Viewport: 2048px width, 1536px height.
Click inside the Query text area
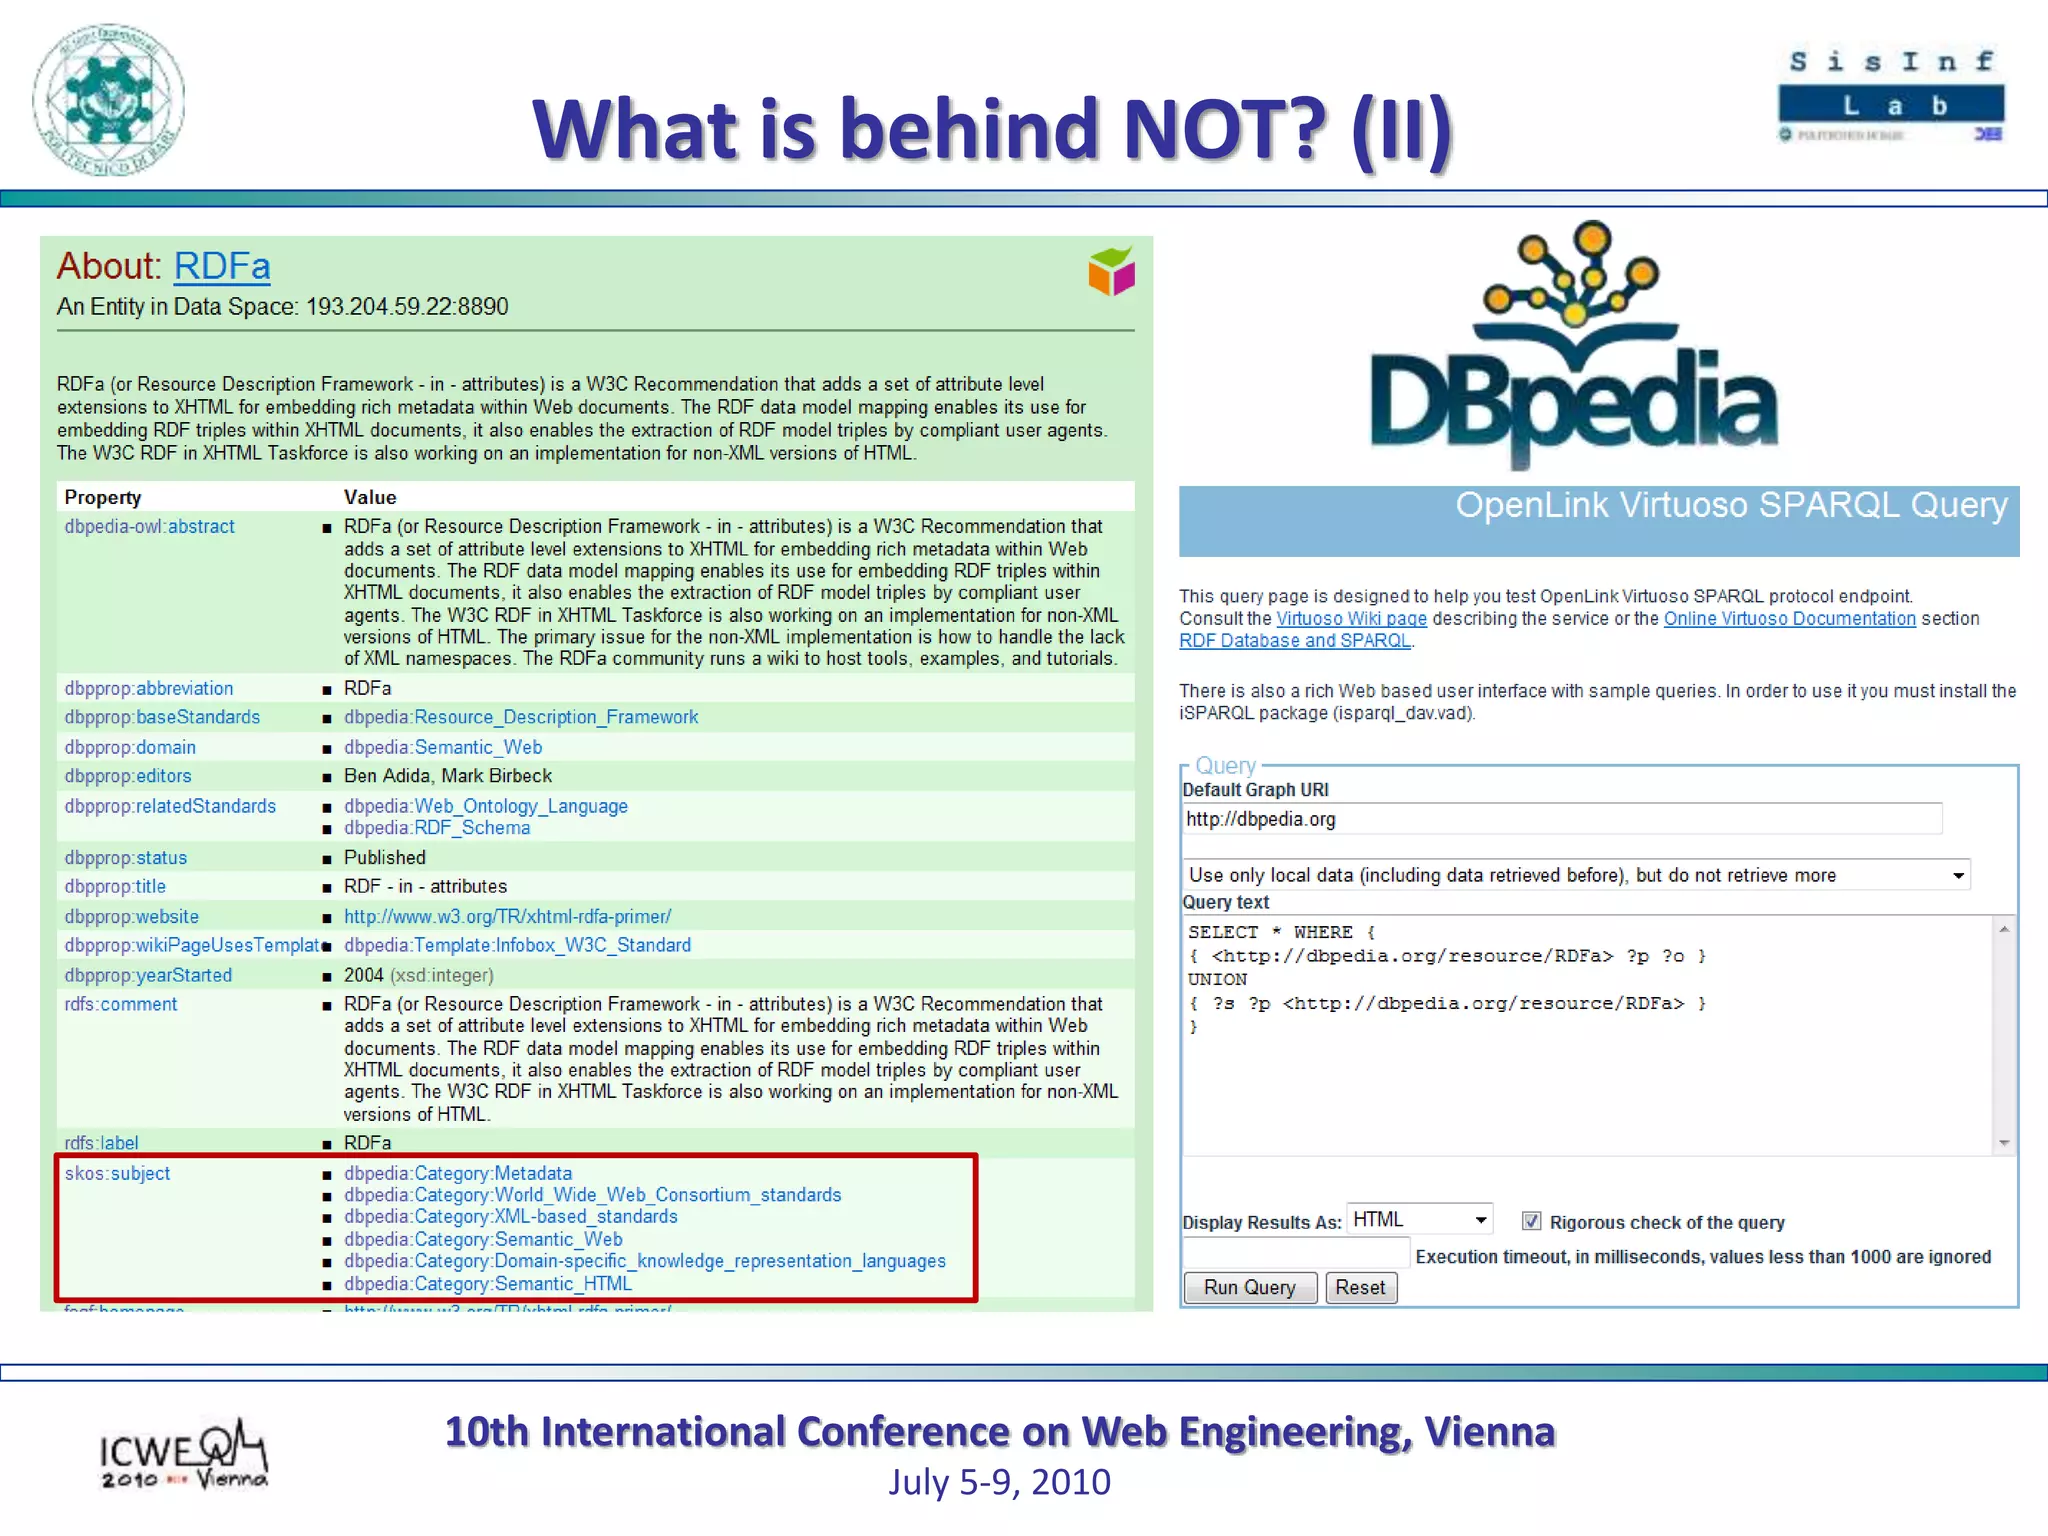pos(1588,1035)
